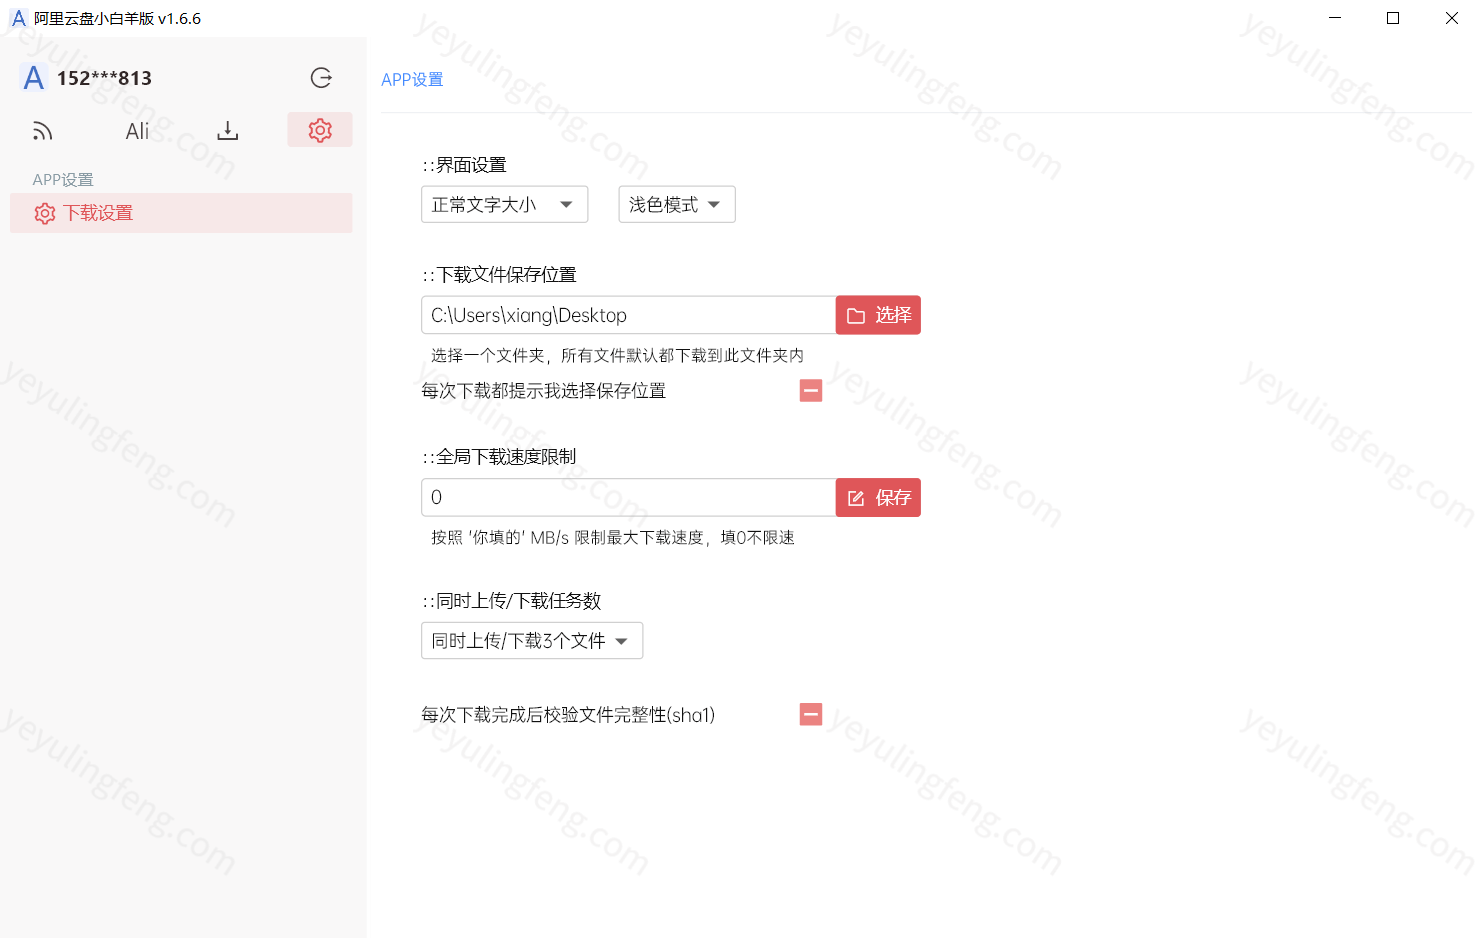The width and height of the screenshot is (1482, 938).
Task: Close the 阿里云盘小白羊版 window
Action: [x=1452, y=18]
